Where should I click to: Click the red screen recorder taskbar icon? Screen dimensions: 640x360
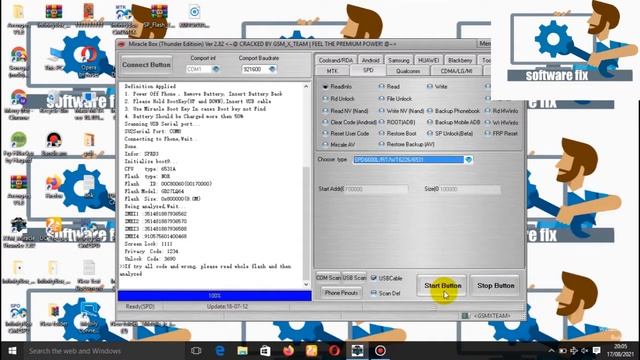click(380, 351)
